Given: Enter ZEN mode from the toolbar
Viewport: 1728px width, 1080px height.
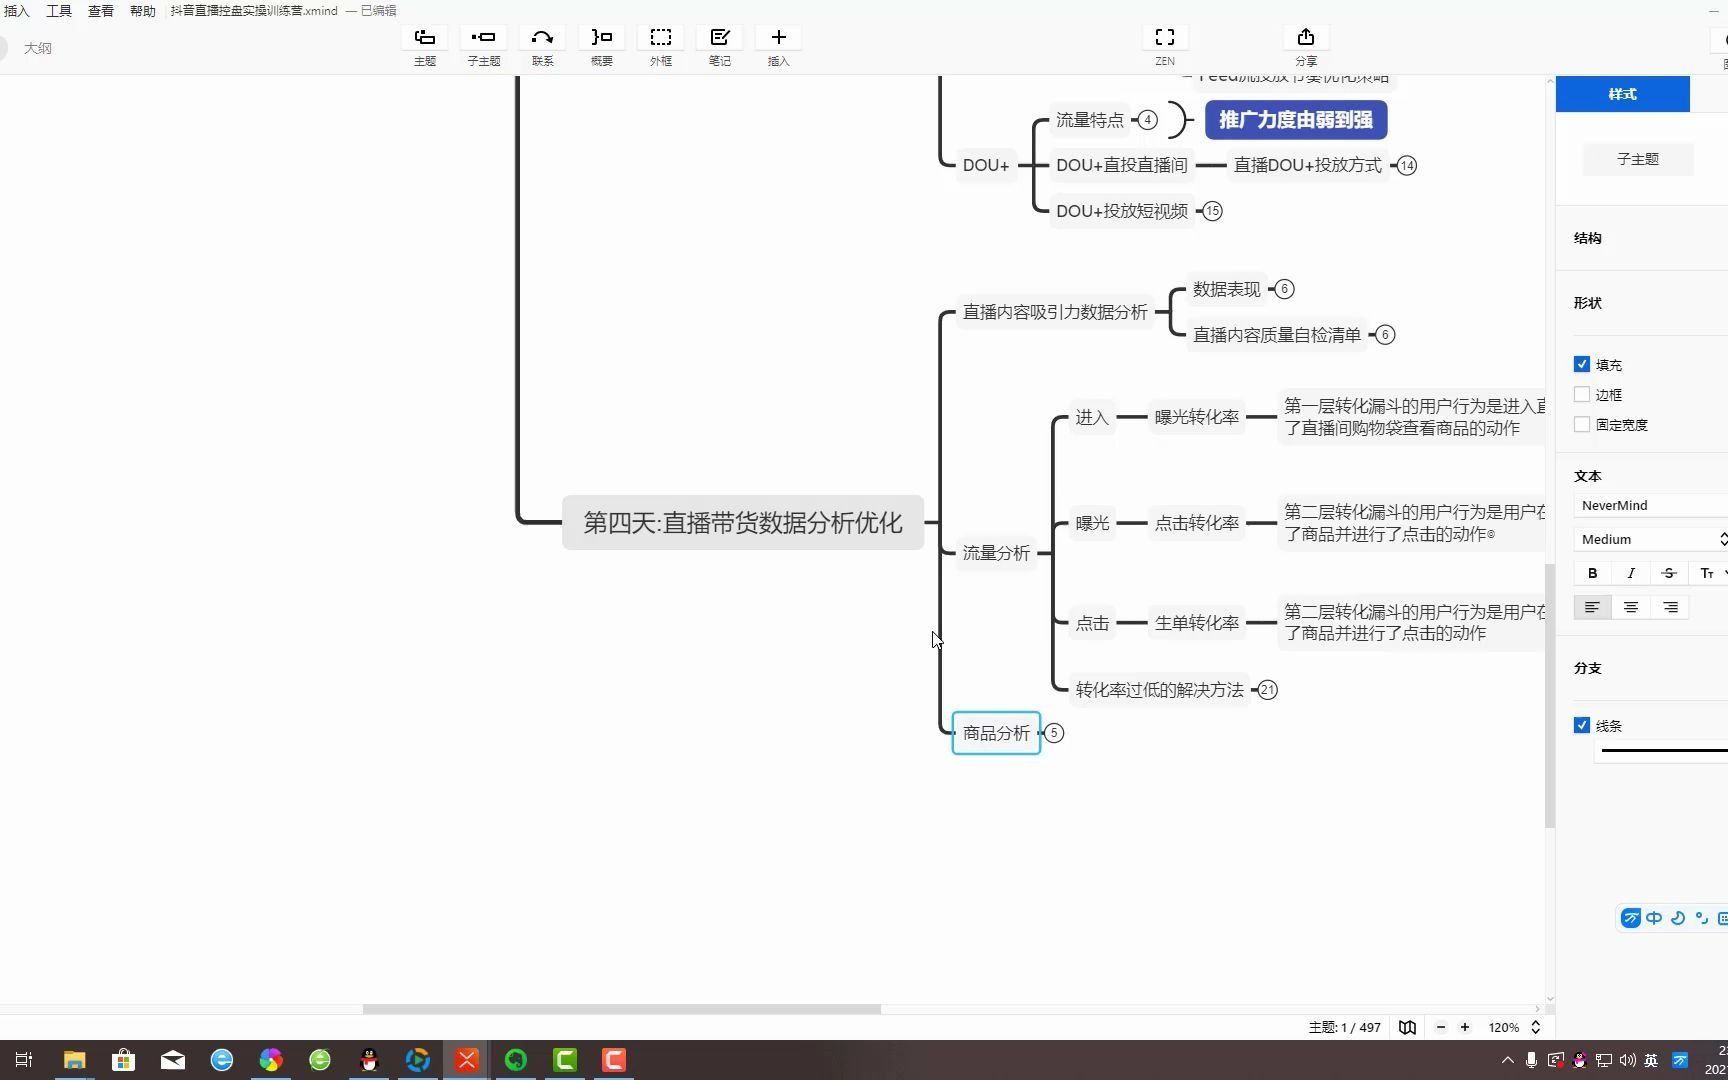Looking at the screenshot, I should (1165, 38).
